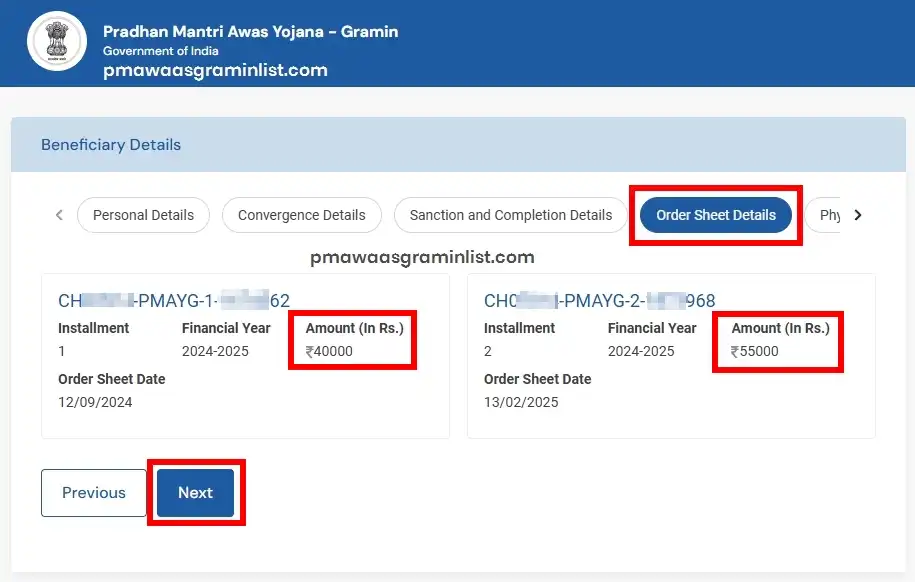The width and height of the screenshot is (915, 582).
Task: Click Installment label in the first card
Action: [93, 328]
